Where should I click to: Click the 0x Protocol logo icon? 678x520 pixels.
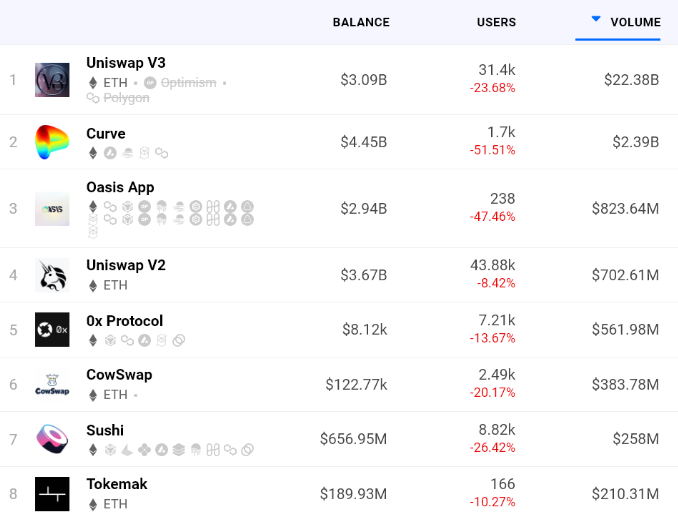click(x=52, y=330)
